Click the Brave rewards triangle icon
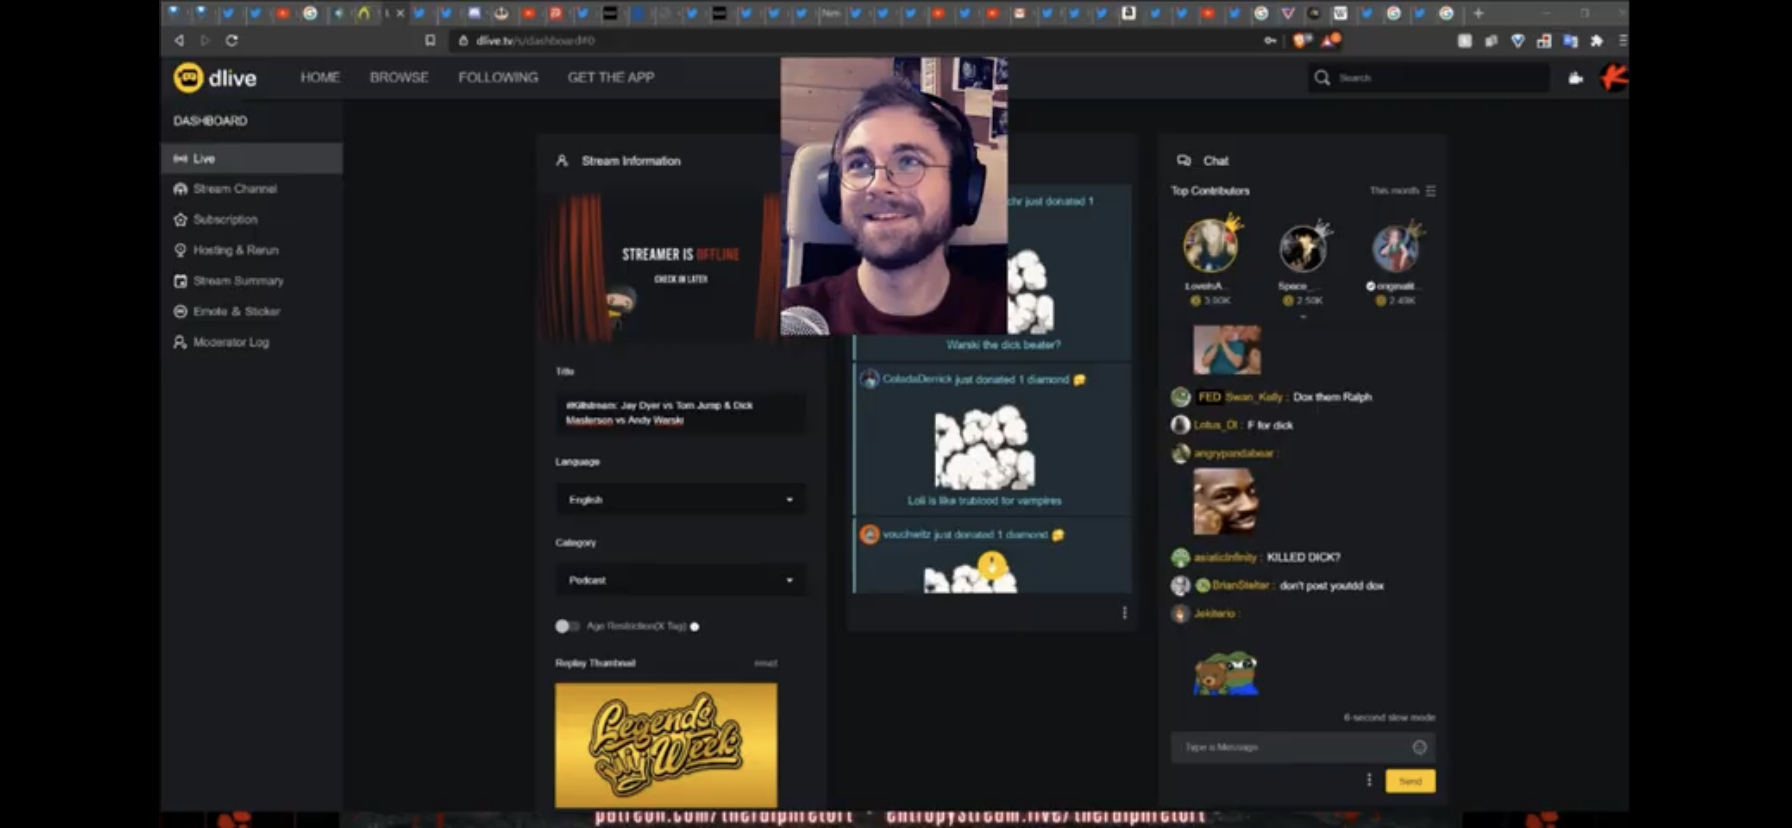This screenshot has width=1792, height=828. pyautogui.click(x=1331, y=40)
